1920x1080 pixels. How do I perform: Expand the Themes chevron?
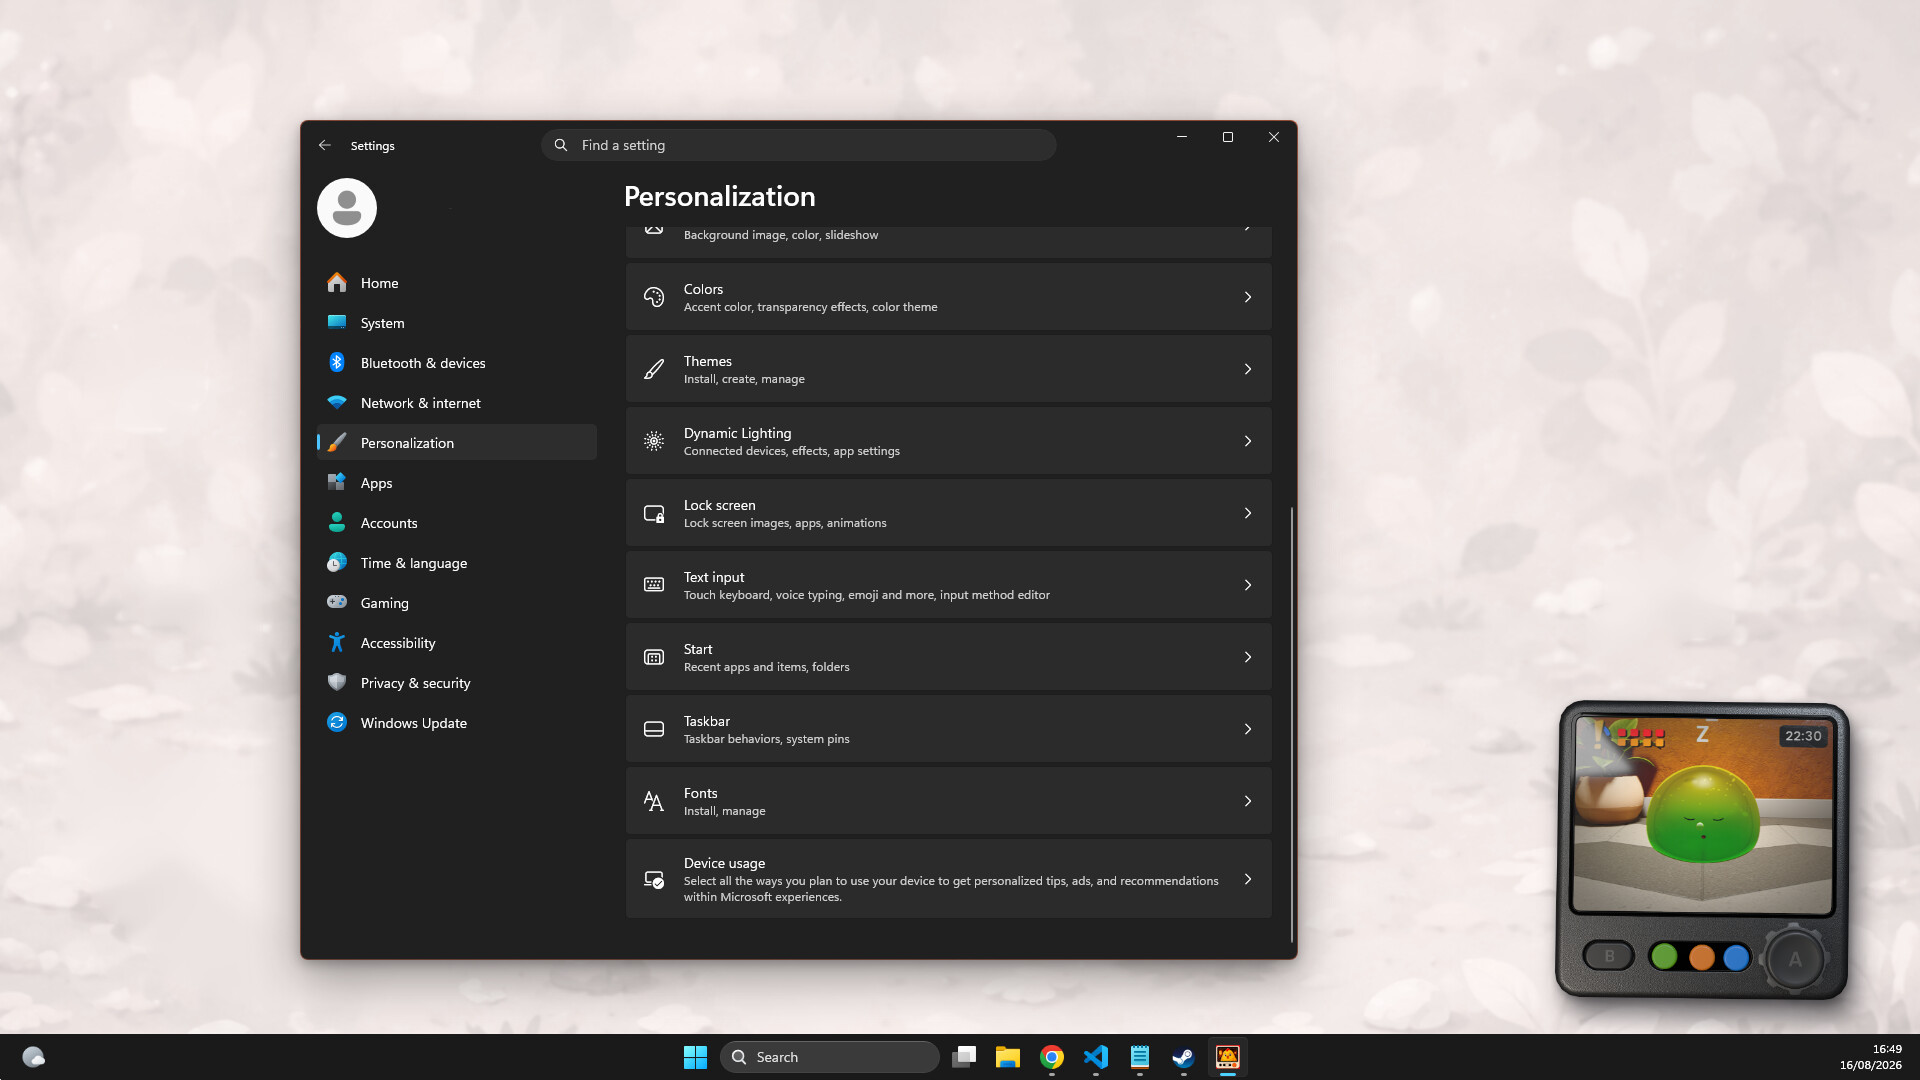pyautogui.click(x=1248, y=369)
